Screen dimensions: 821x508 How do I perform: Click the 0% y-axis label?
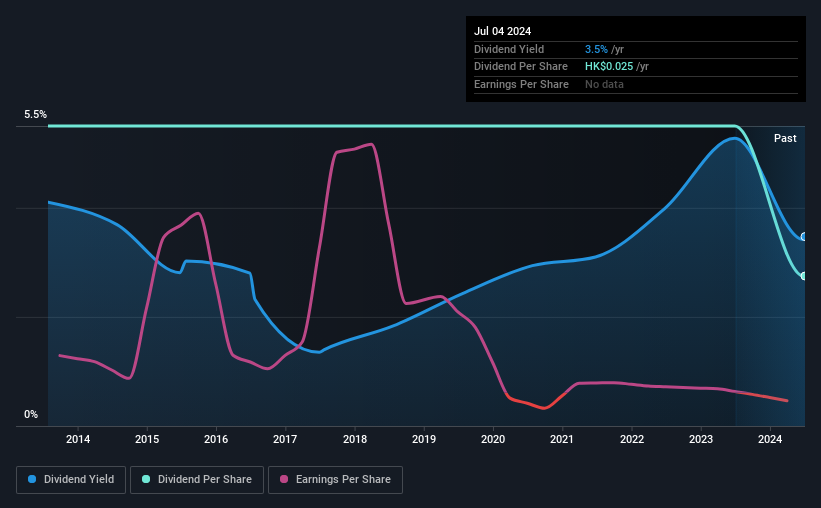[x=31, y=414]
